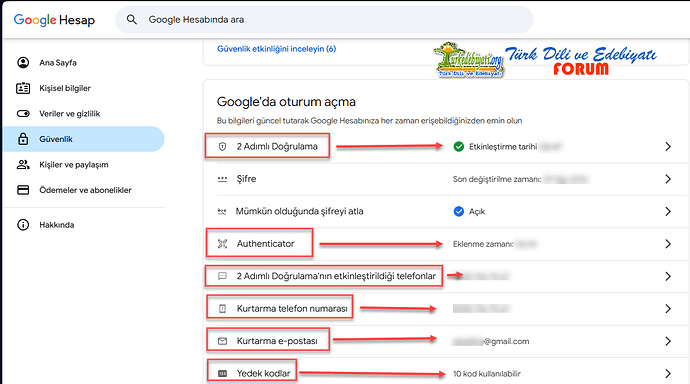
Task: Click chevron on Mümkün olduğunda şifreyi atla row
Action: (x=668, y=212)
